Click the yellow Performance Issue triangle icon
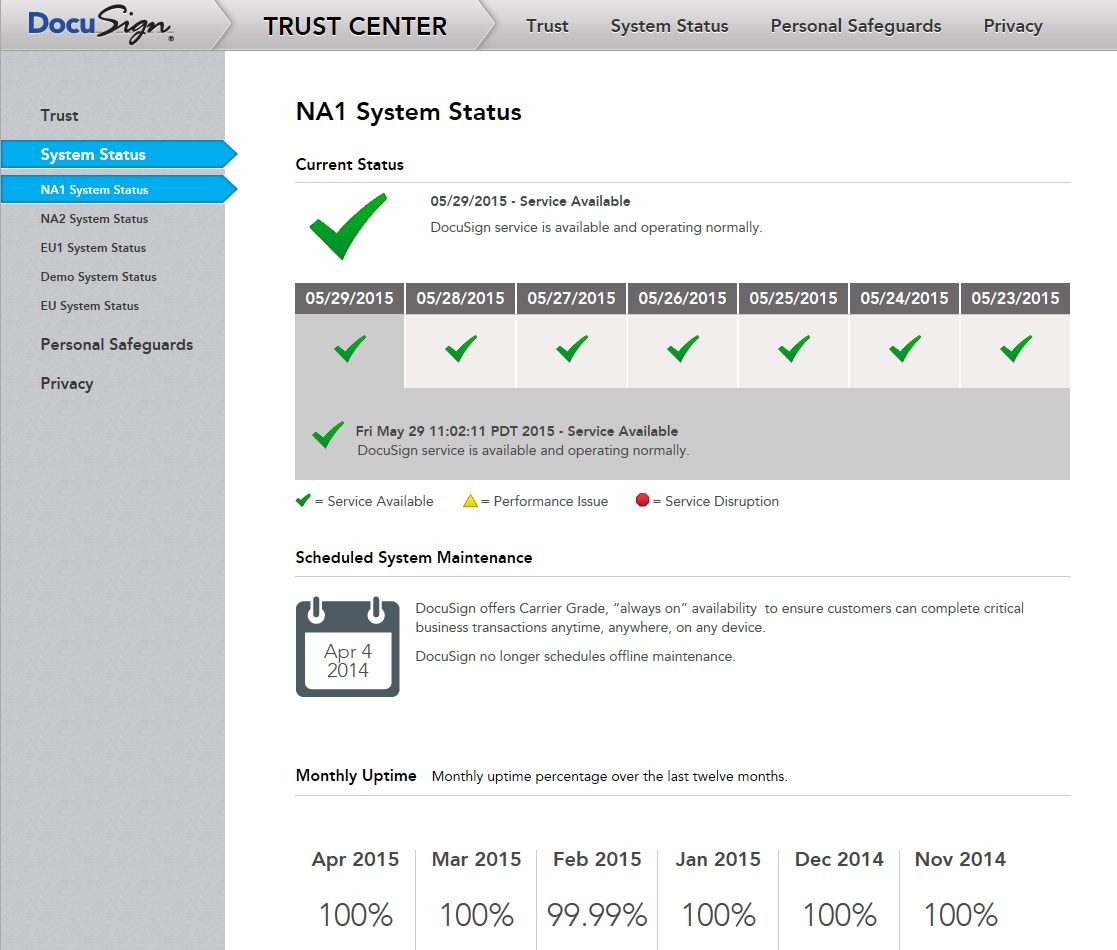Viewport: 1117px width, 950px height. pyautogui.click(x=470, y=501)
